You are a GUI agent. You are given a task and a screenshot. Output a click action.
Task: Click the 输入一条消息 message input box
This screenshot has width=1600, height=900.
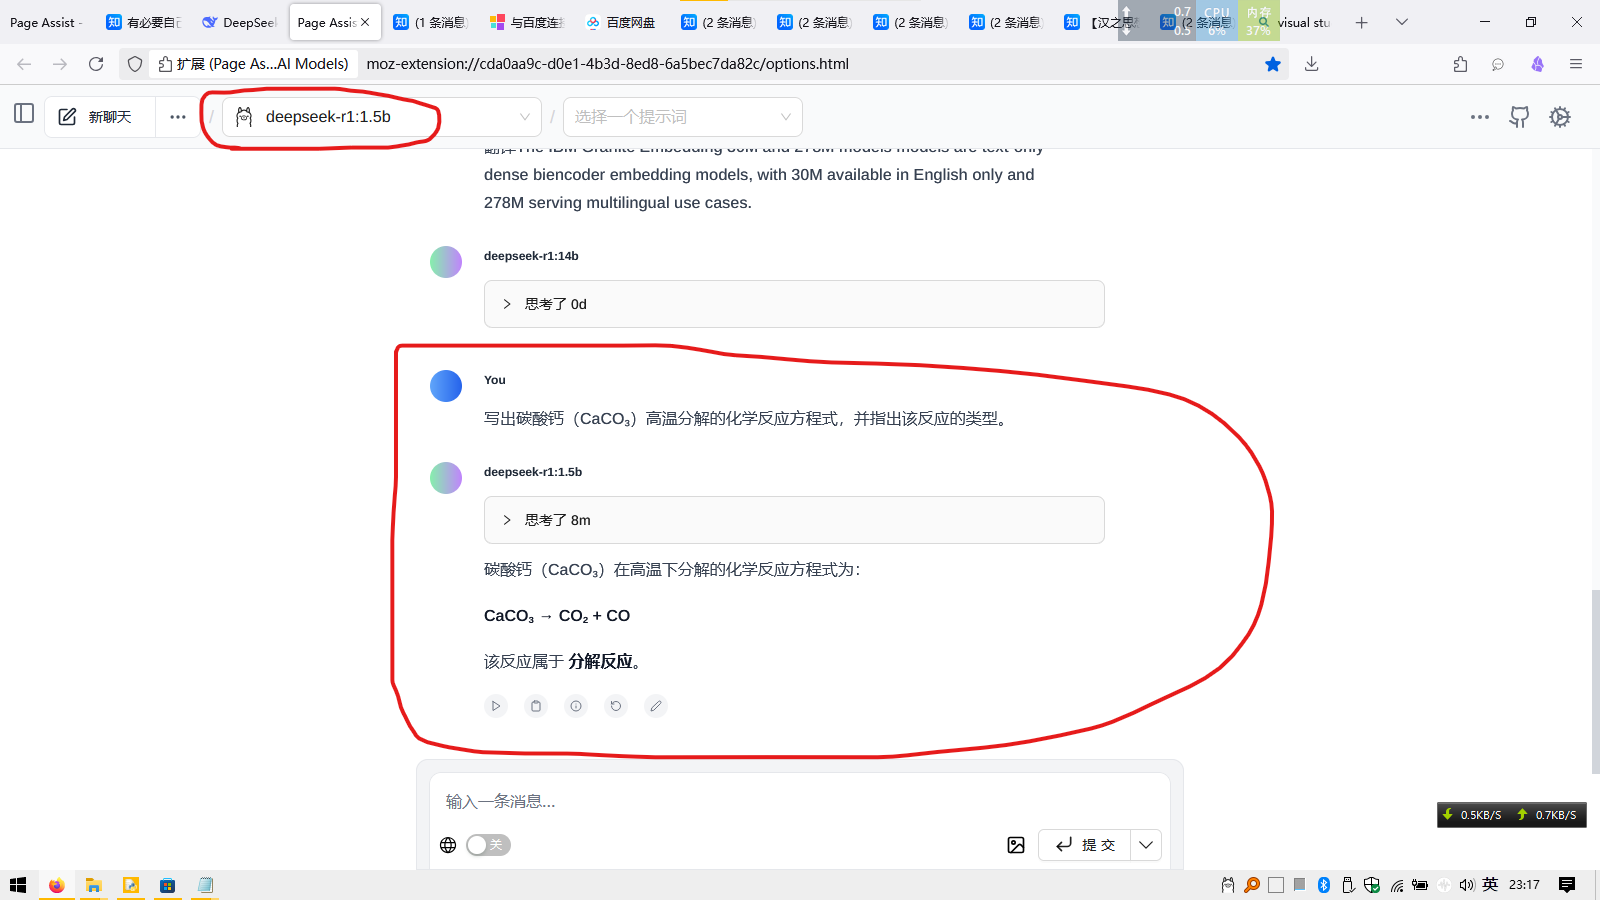(800, 801)
